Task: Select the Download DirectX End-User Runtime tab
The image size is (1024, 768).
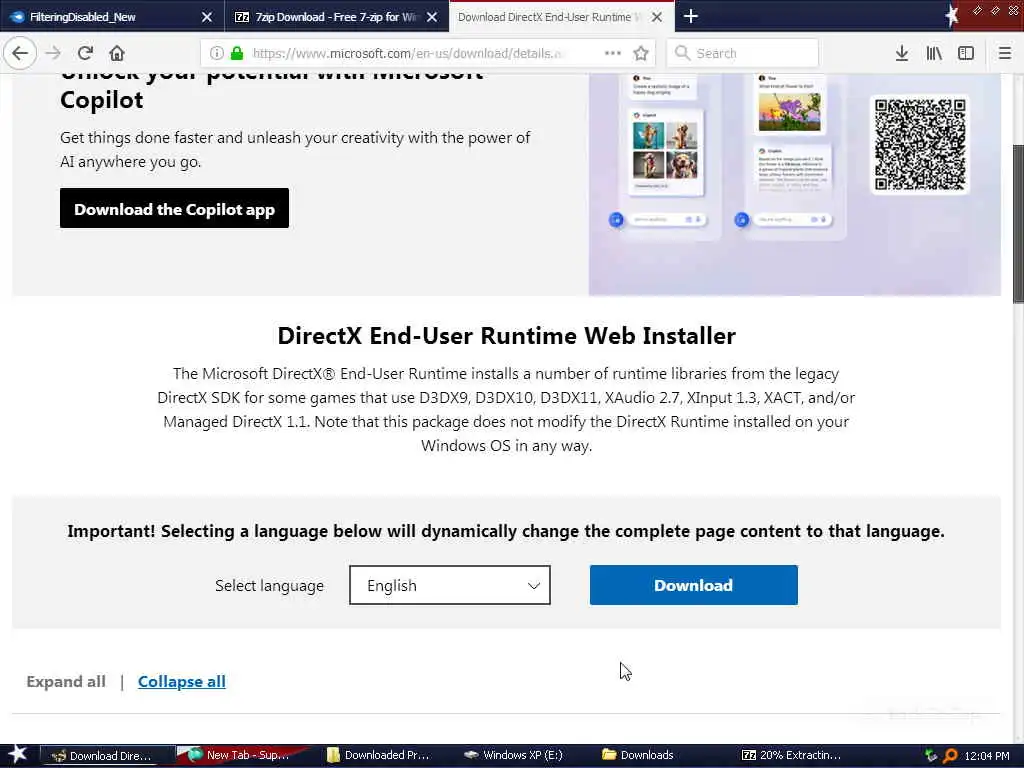Action: point(562,16)
